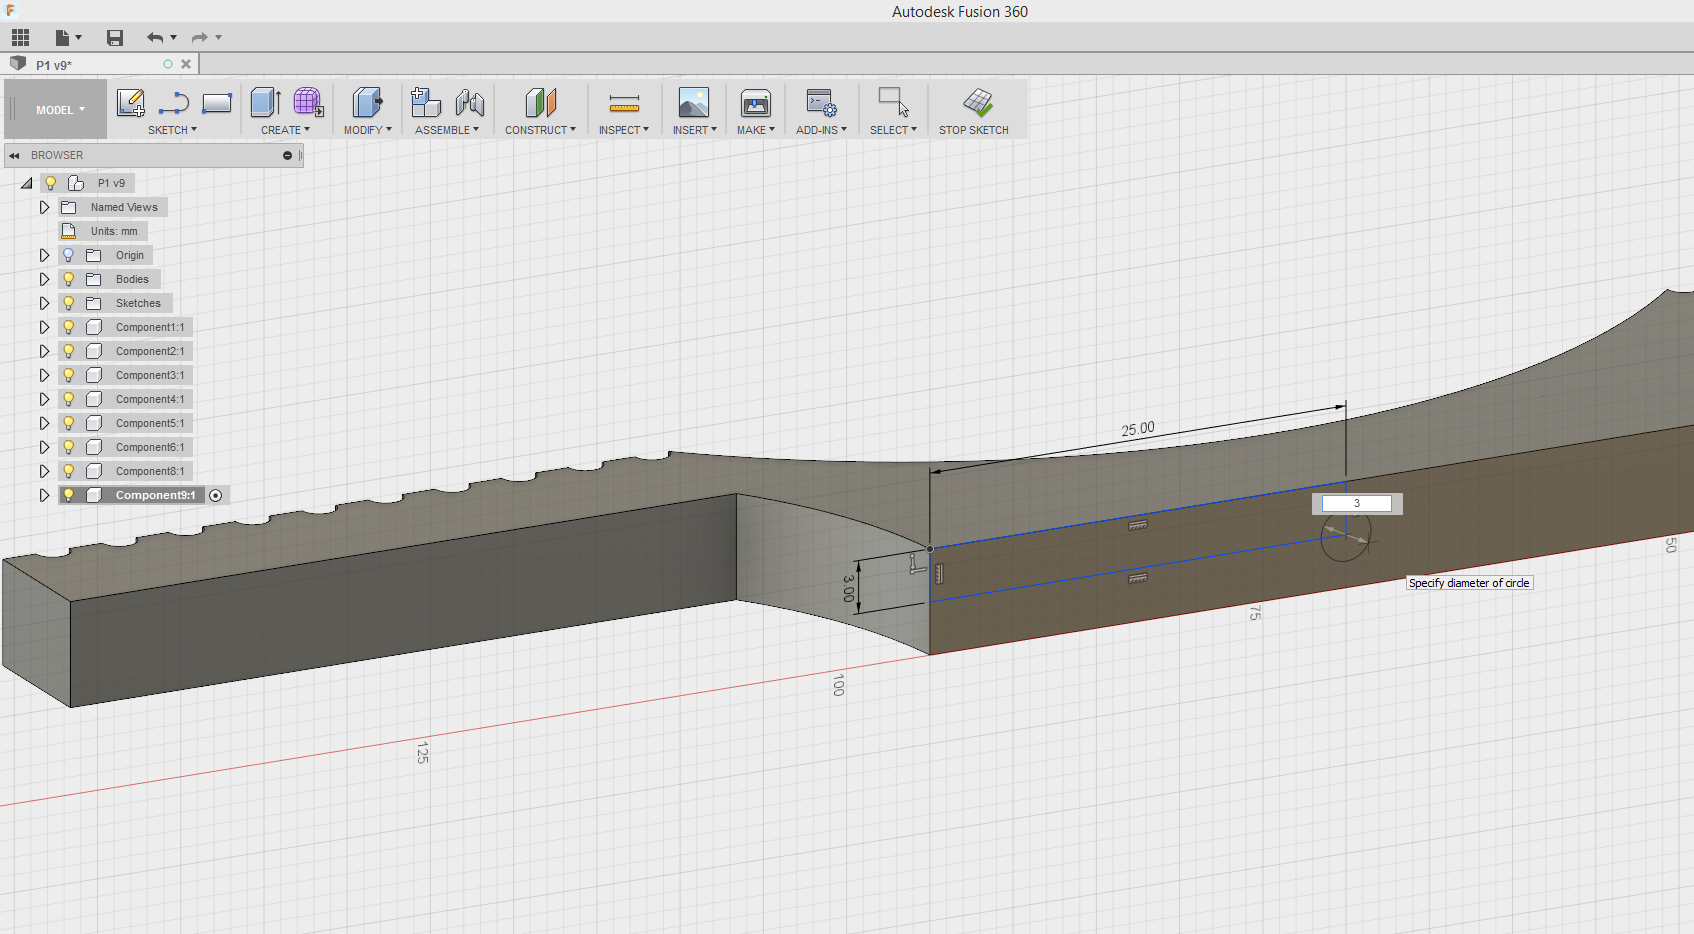Click the 3D Print make icon
The image size is (1694, 934).
pos(756,103)
